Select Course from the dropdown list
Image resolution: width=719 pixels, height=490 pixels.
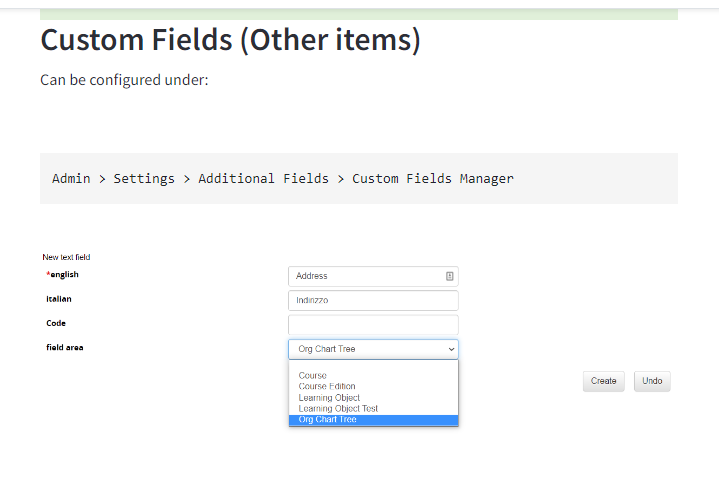313,376
